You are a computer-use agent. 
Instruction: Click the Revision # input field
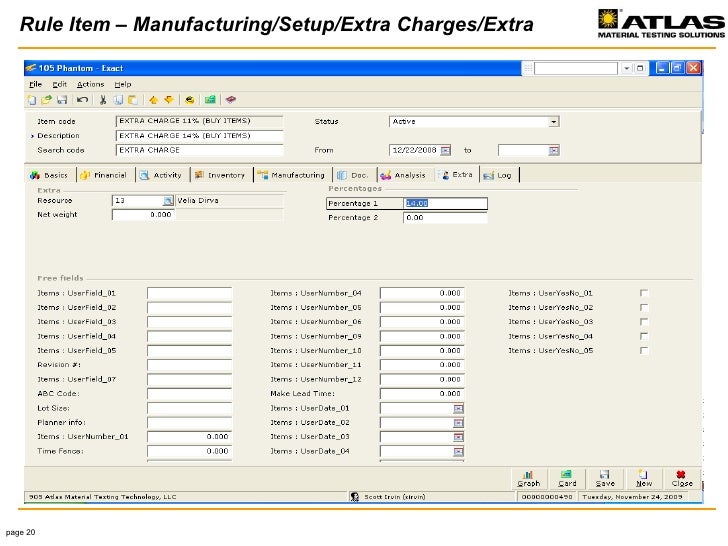coord(189,365)
